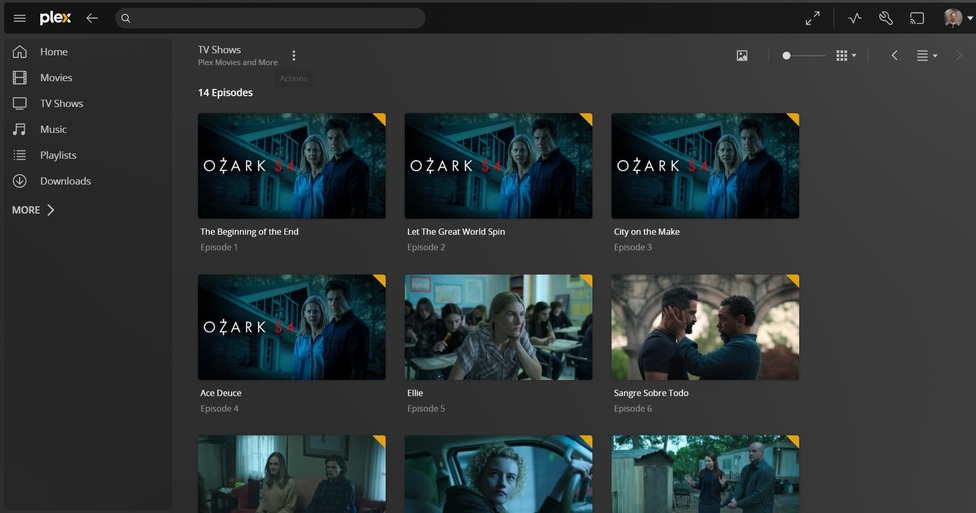Image resolution: width=976 pixels, height=513 pixels.
Task: Open the list options dropdown
Action: click(x=927, y=55)
